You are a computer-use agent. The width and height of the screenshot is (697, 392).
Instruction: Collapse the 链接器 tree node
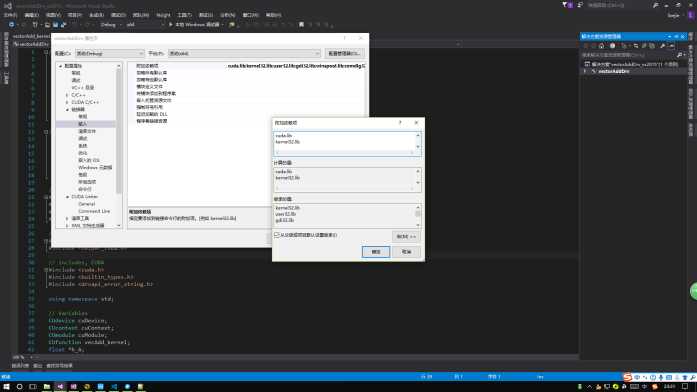click(x=67, y=109)
